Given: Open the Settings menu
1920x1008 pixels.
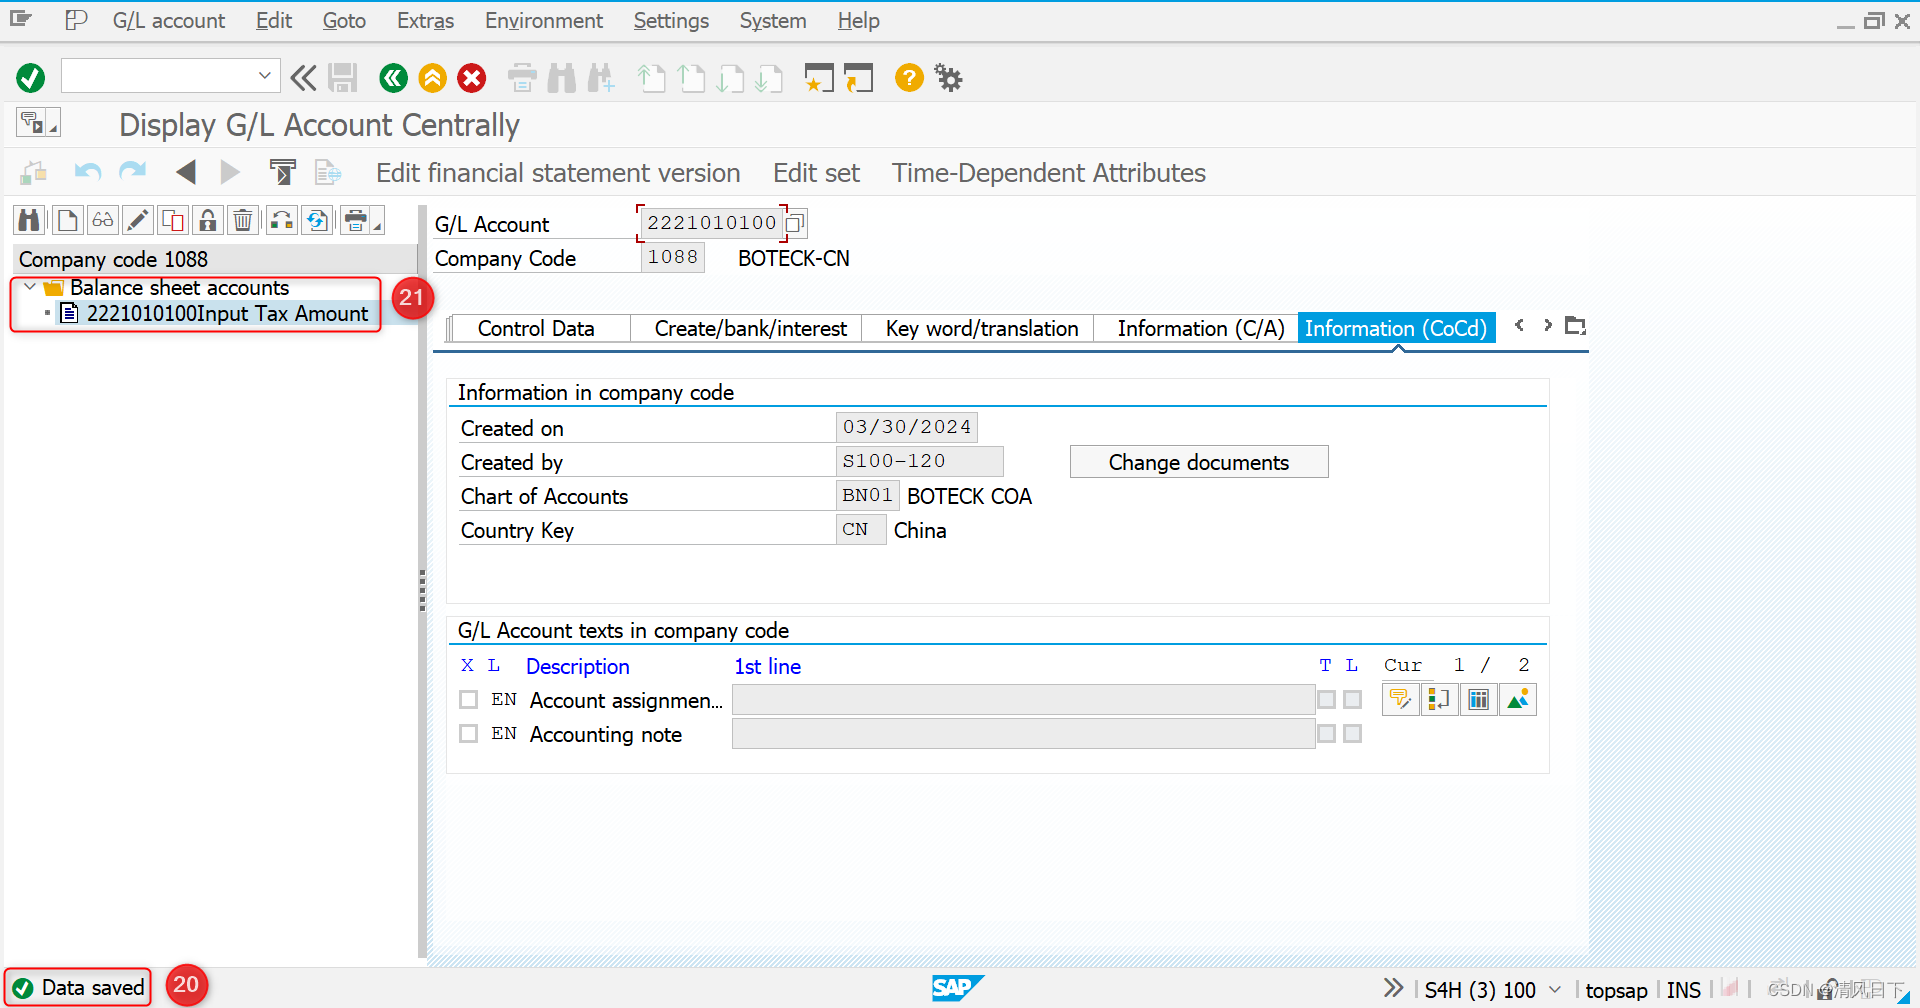Looking at the screenshot, I should click(x=671, y=20).
